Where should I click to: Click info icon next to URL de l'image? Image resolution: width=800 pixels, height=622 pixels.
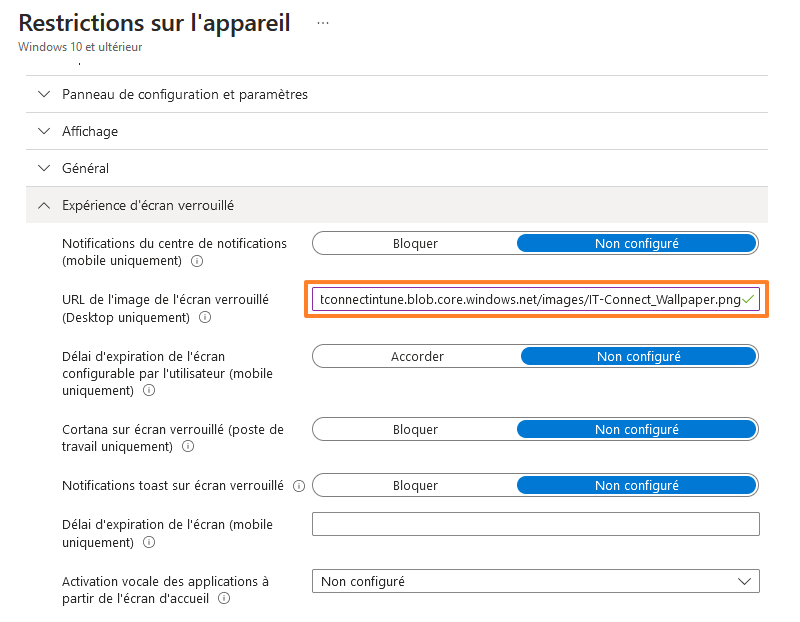(x=205, y=318)
